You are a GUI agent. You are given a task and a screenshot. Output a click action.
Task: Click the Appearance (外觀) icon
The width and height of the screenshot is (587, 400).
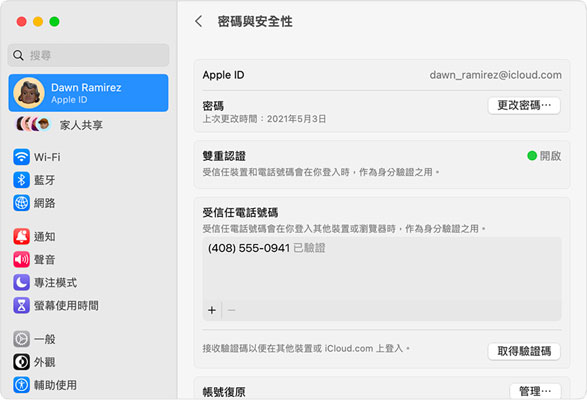click(x=21, y=362)
